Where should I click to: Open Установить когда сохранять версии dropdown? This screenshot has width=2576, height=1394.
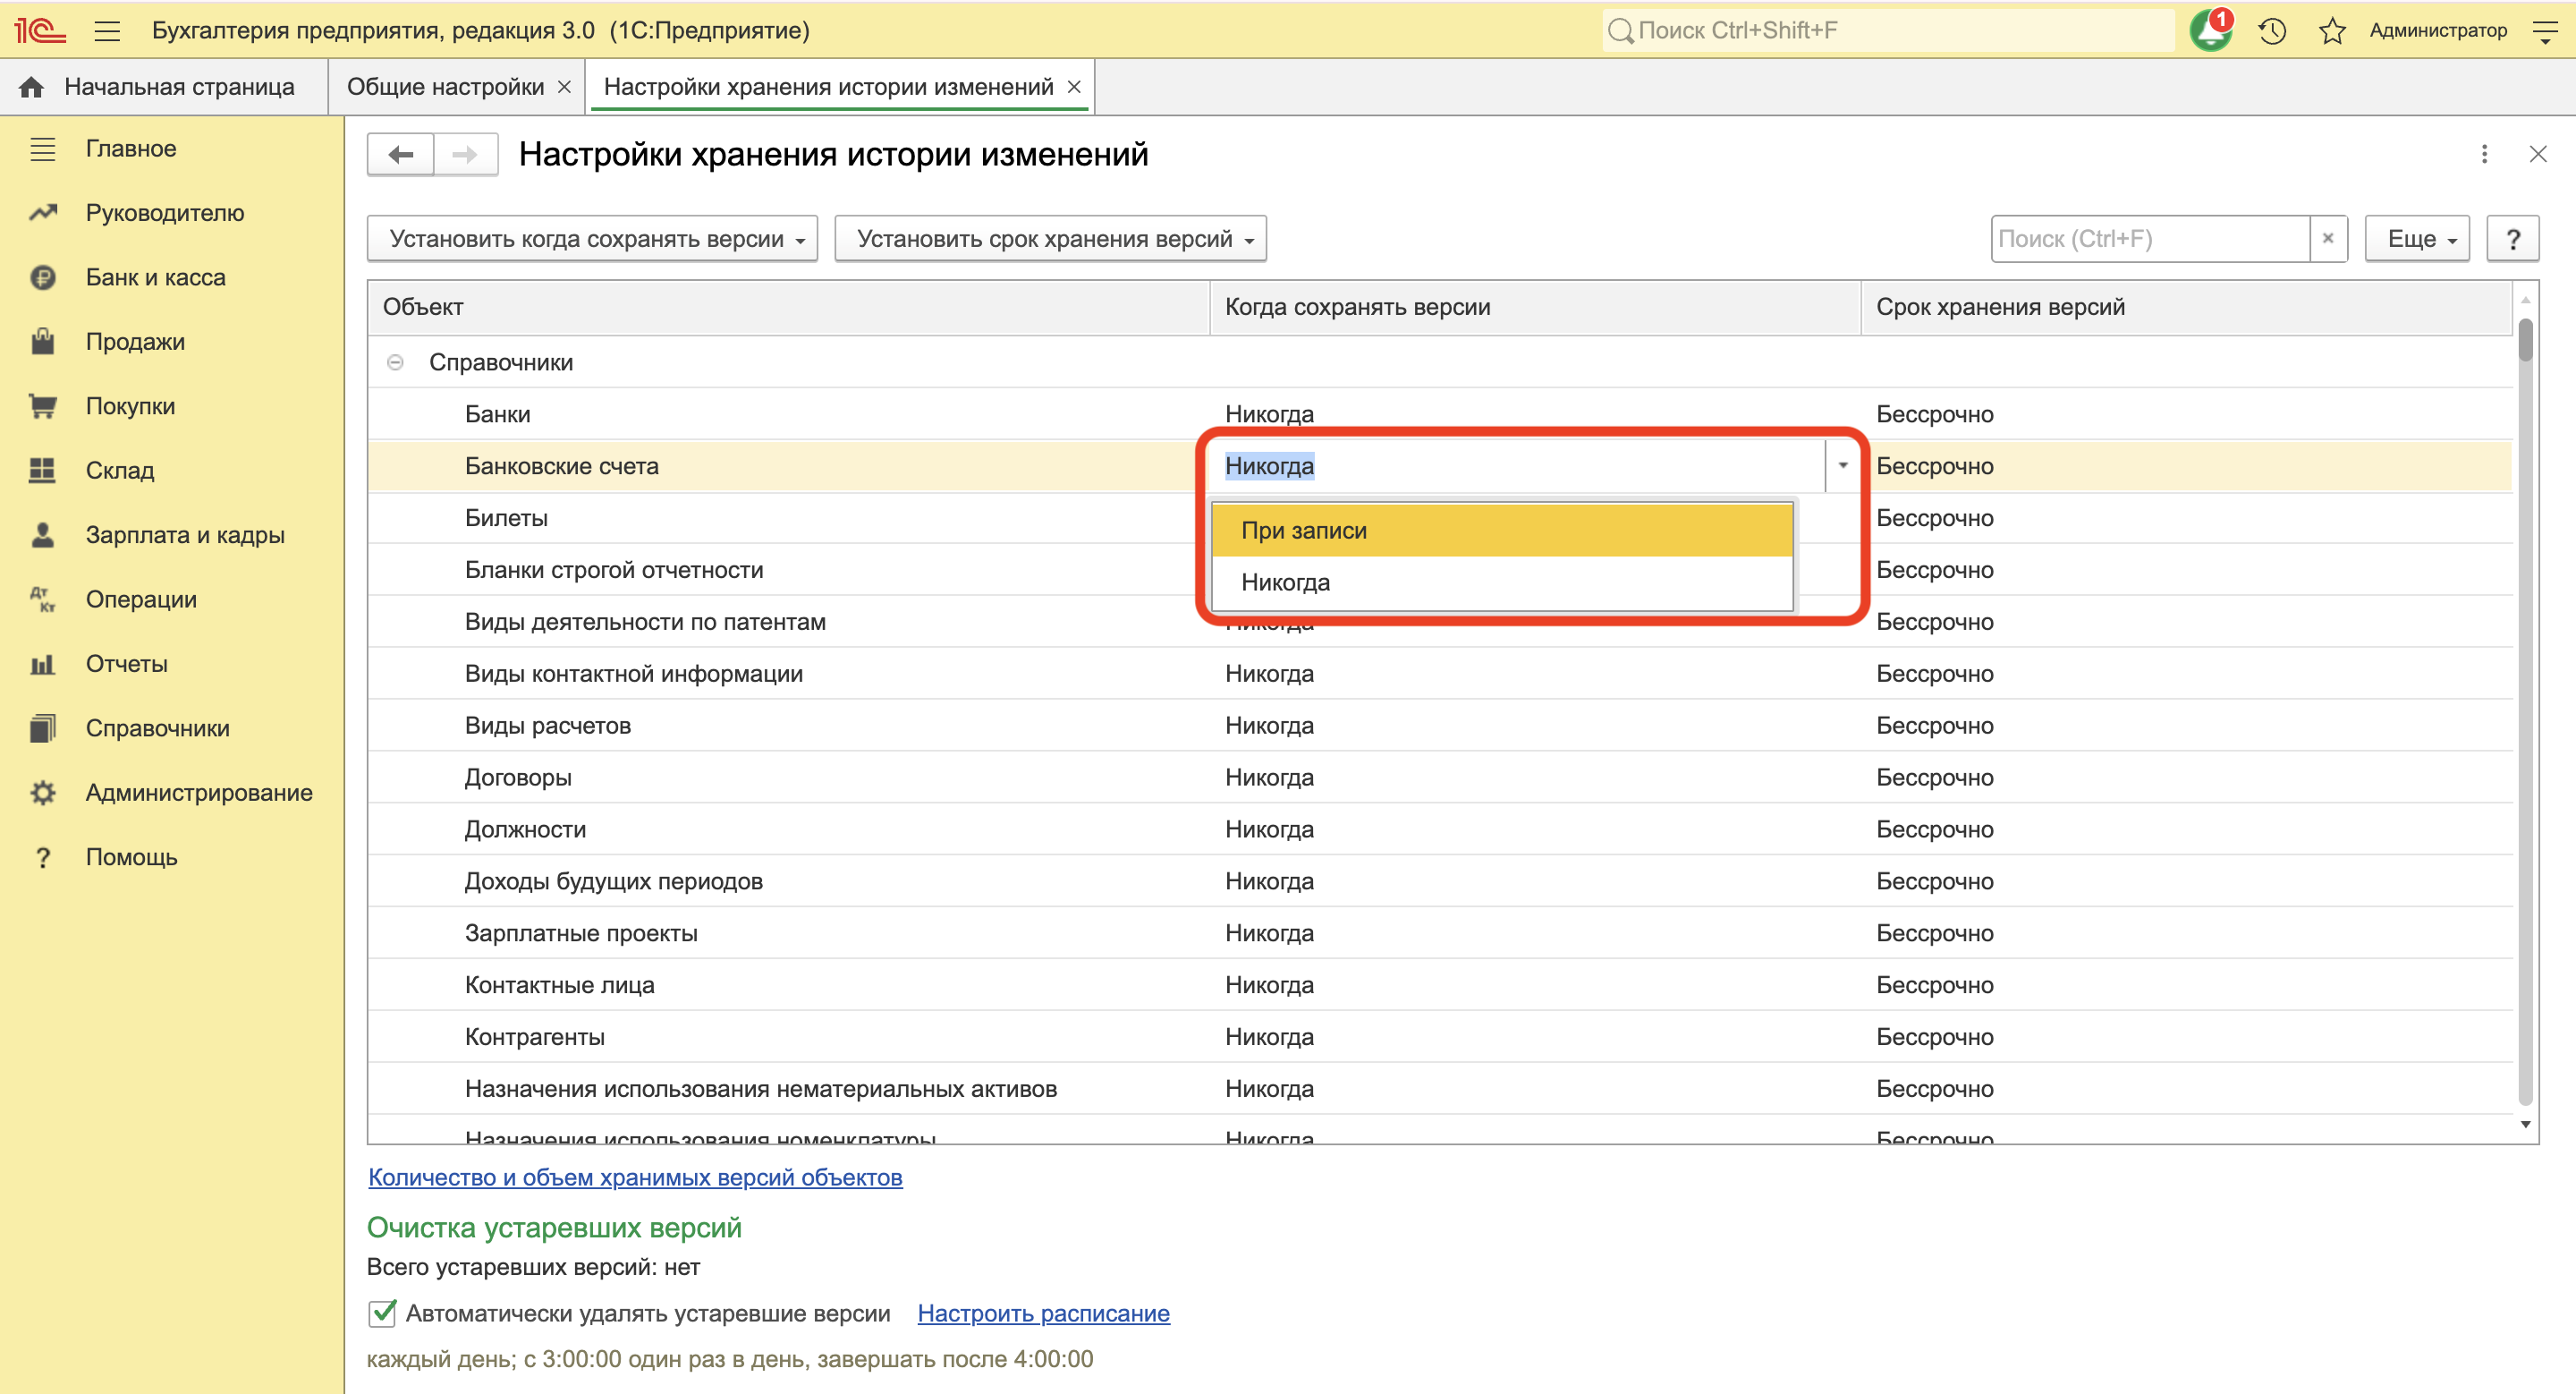coord(592,238)
